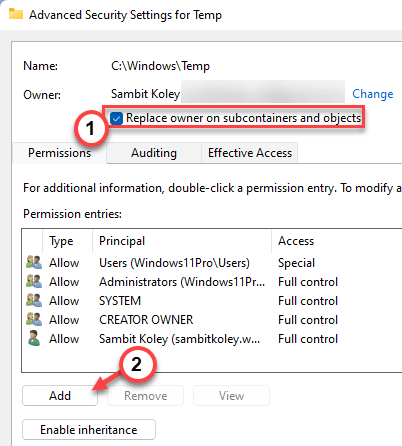This screenshot has height=446, width=402.
Task: Open the Effective Access tab
Action: (250, 153)
